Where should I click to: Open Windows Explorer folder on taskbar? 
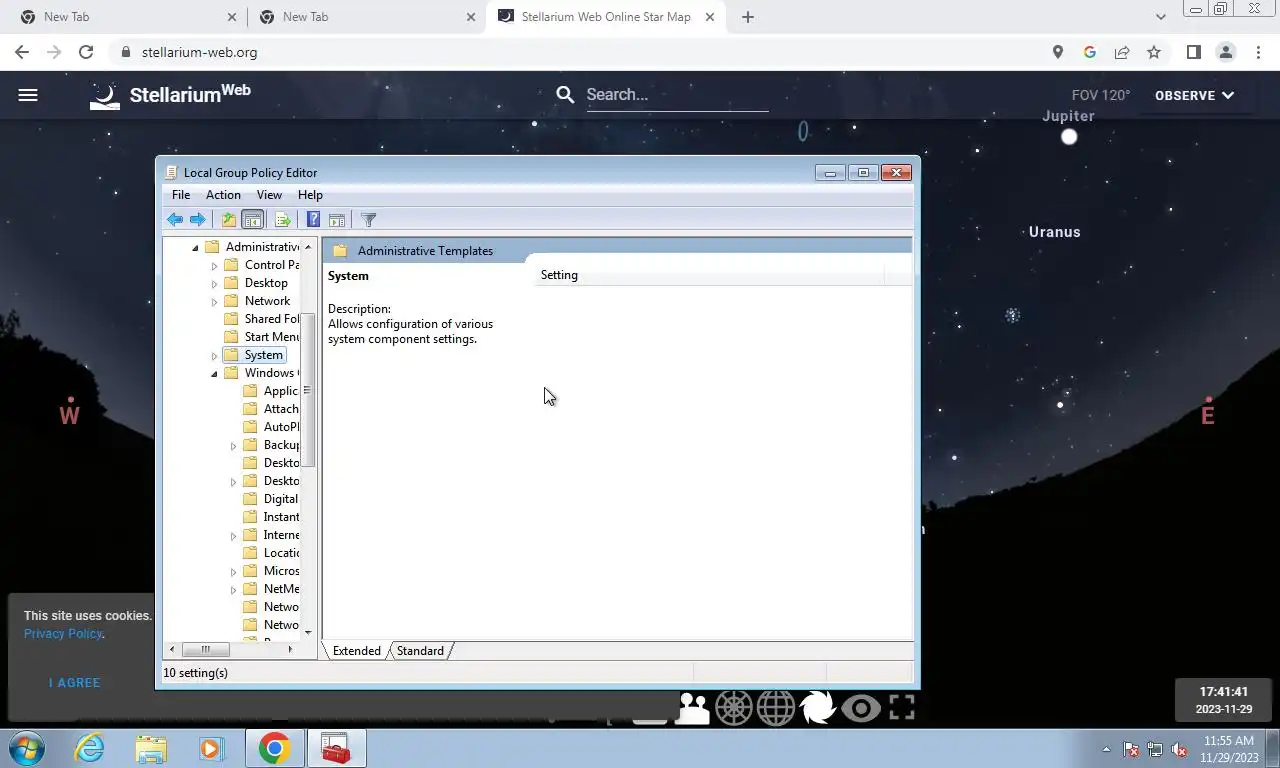[151, 748]
